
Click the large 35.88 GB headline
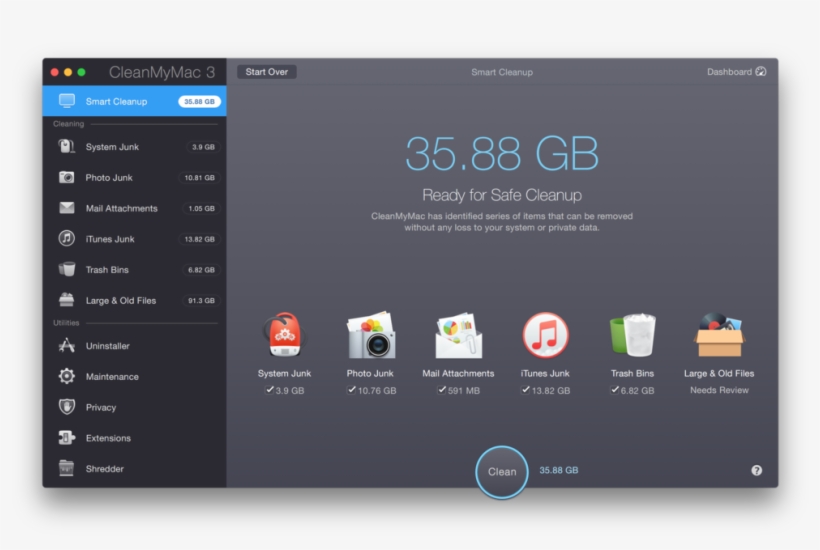(x=502, y=153)
